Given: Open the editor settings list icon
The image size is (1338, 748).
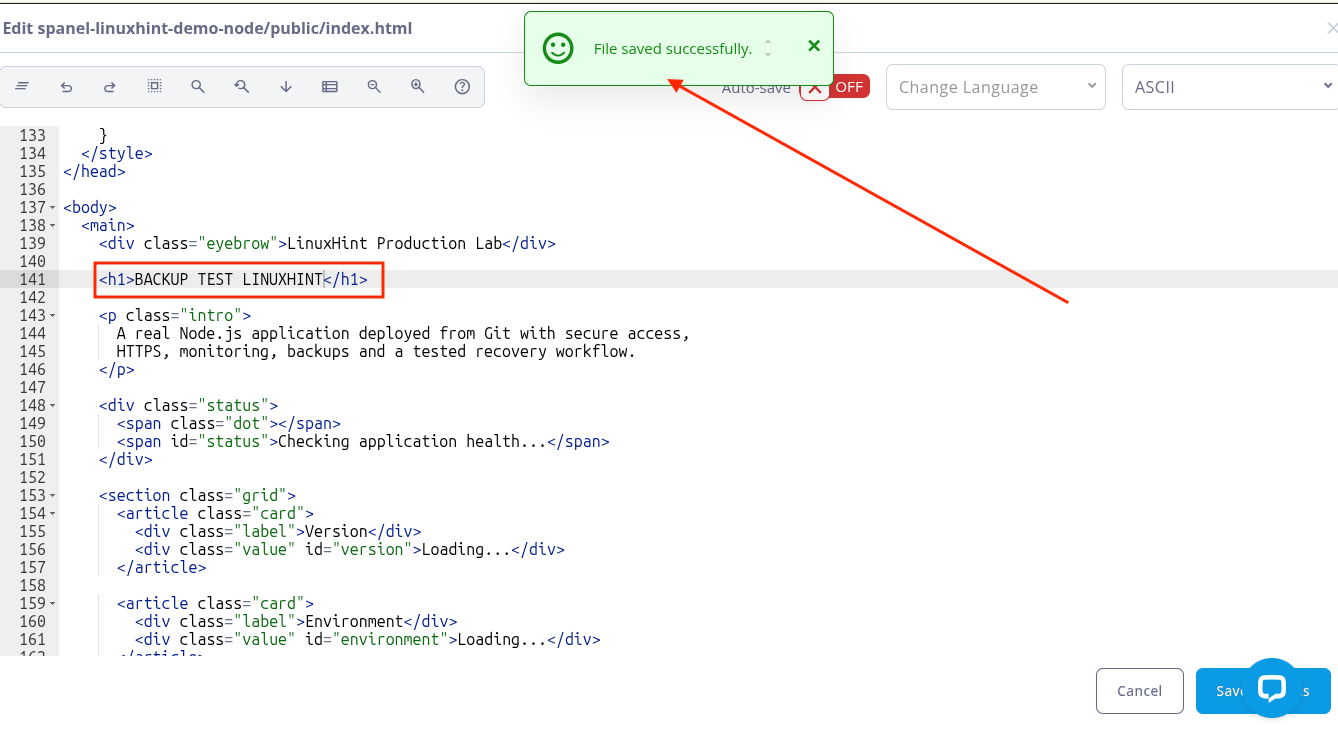Looking at the screenshot, I should (330, 87).
